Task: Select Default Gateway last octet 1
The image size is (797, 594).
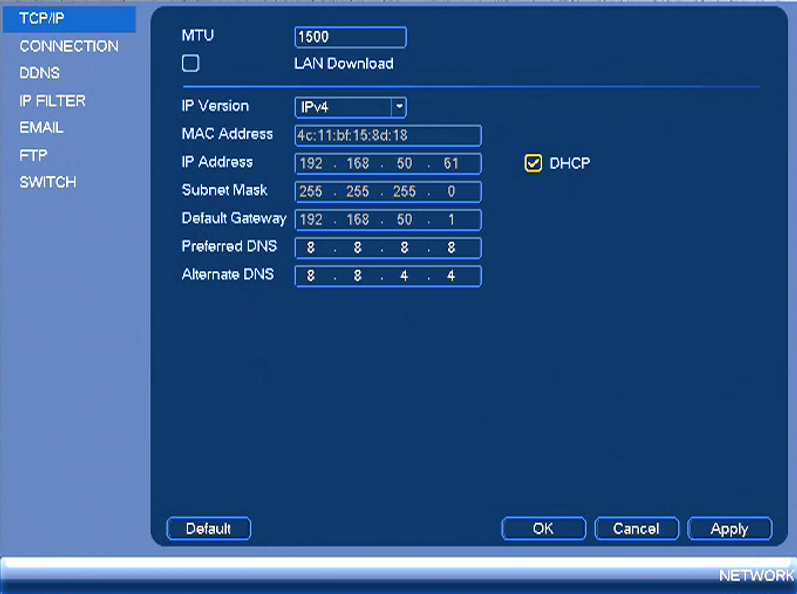Action: [x=451, y=220]
